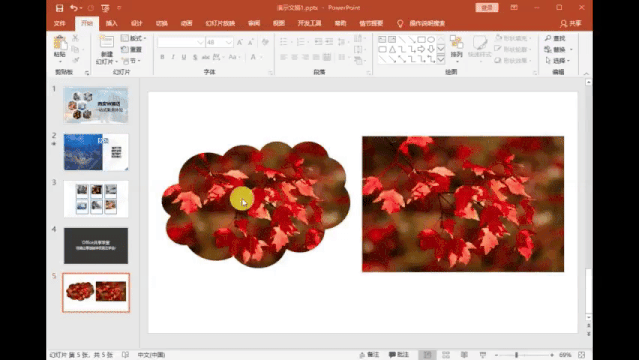Switch to Slide Sorter view

[446, 355]
